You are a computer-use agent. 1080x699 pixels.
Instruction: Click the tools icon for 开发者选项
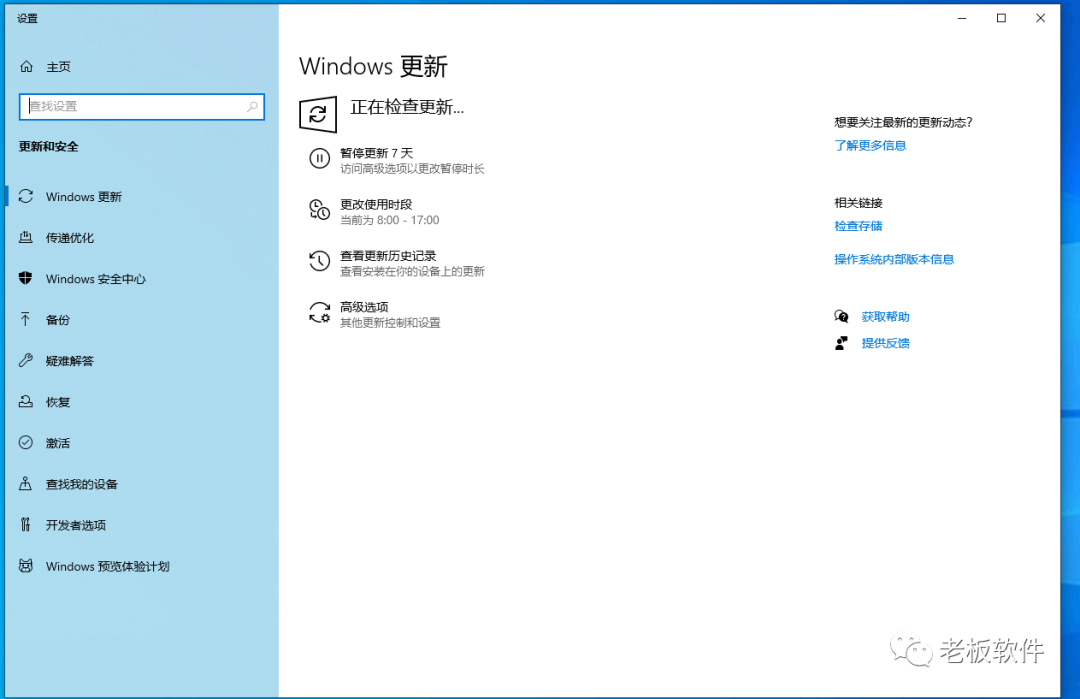26,525
